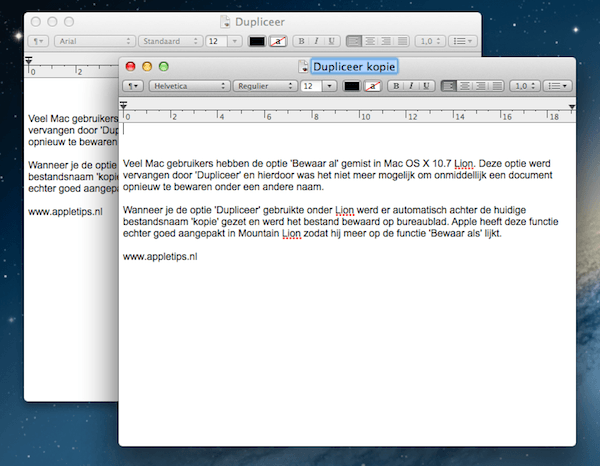
Task: Align left in back Dupliceer window
Action: click(x=354, y=41)
